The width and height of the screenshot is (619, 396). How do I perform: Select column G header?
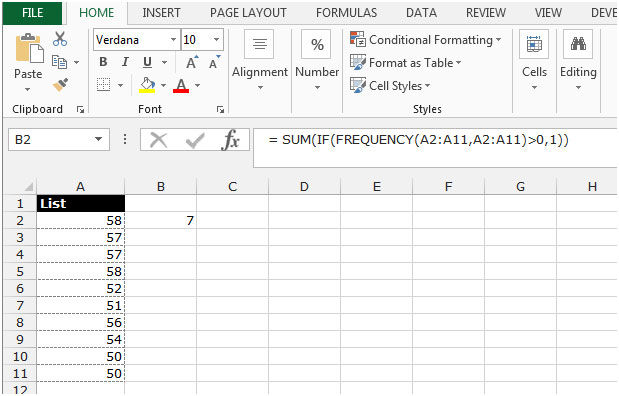520,186
